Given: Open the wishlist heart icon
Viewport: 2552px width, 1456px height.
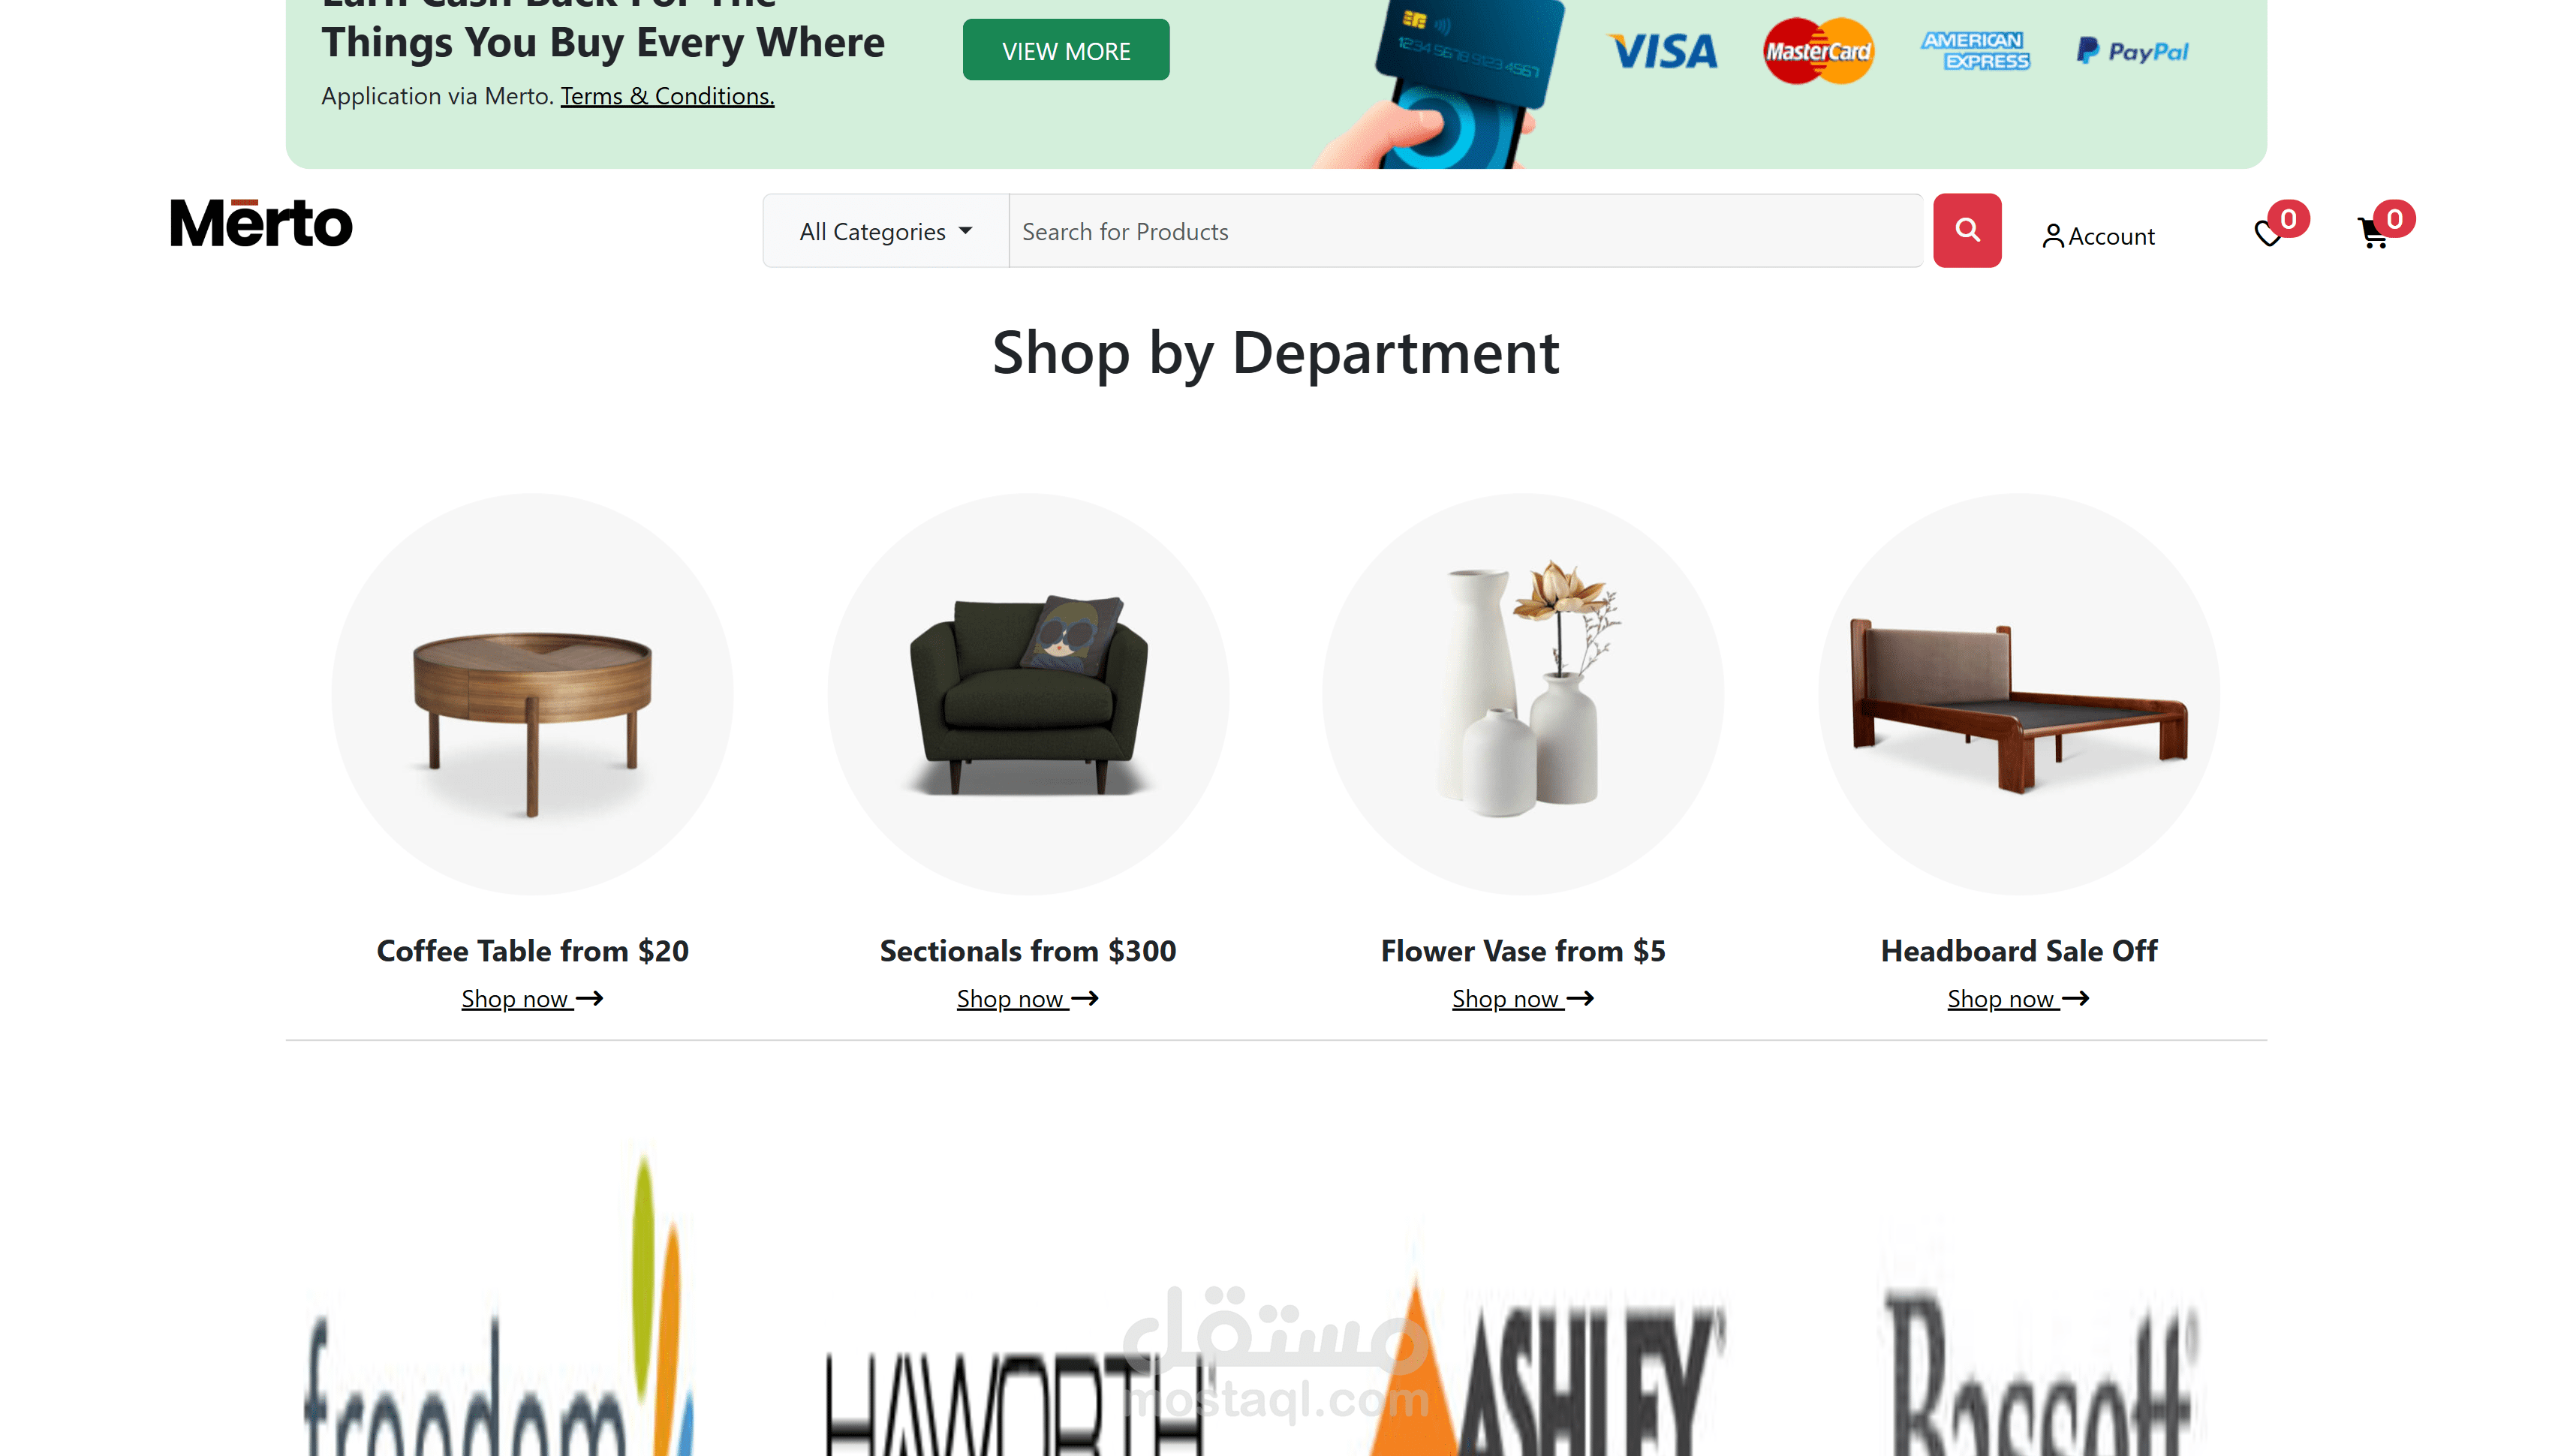Looking at the screenshot, I should click(x=2267, y=234).
